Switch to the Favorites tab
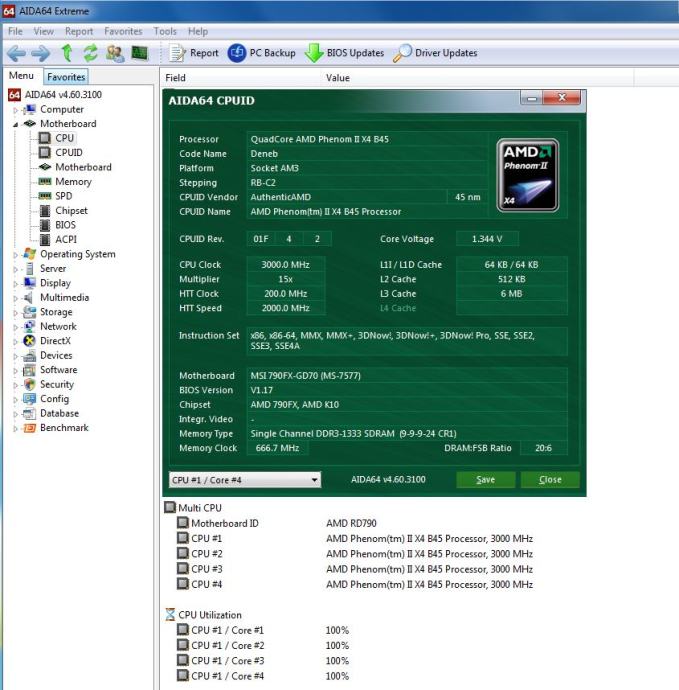 coord(66,76)
